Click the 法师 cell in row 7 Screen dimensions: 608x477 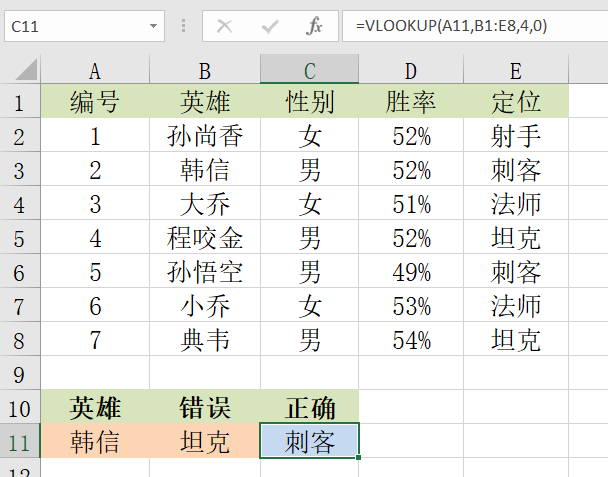click(x=516, y=305)
